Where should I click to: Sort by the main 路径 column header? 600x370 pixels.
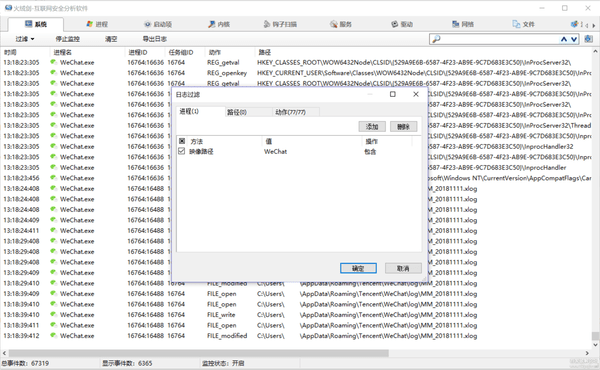coord(264,52)
